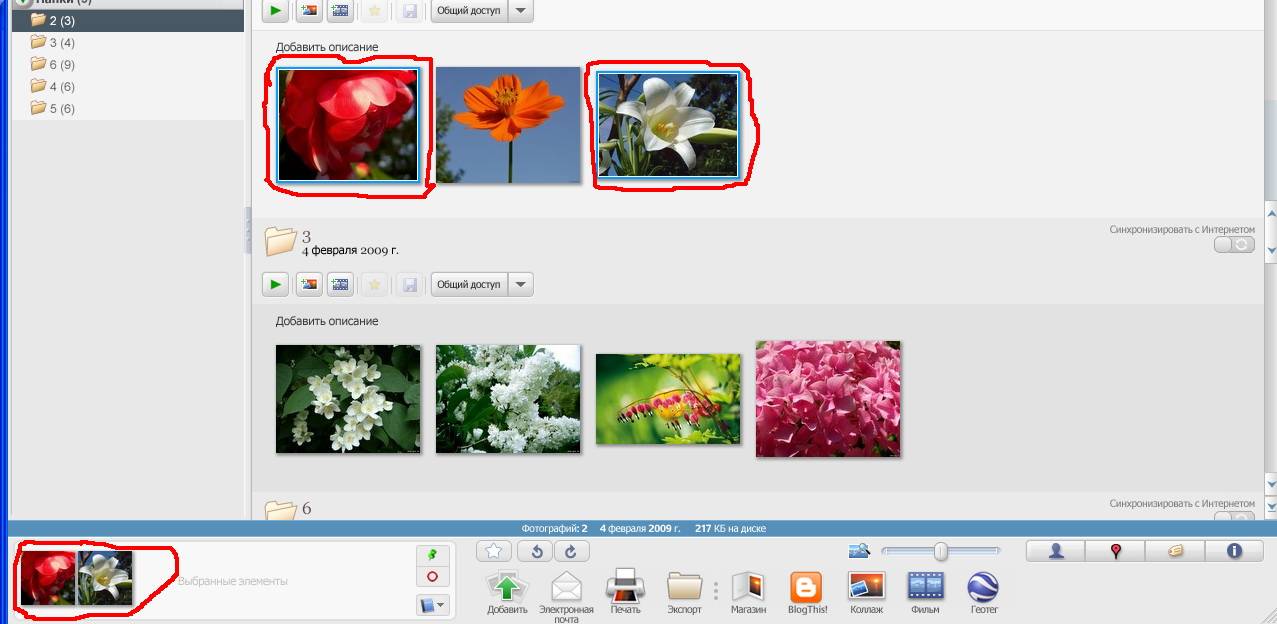Click the 'Экспорт' folder button
Image resolution: width=1277 pixels, height=624 pixels.
(x=684, y=593)
